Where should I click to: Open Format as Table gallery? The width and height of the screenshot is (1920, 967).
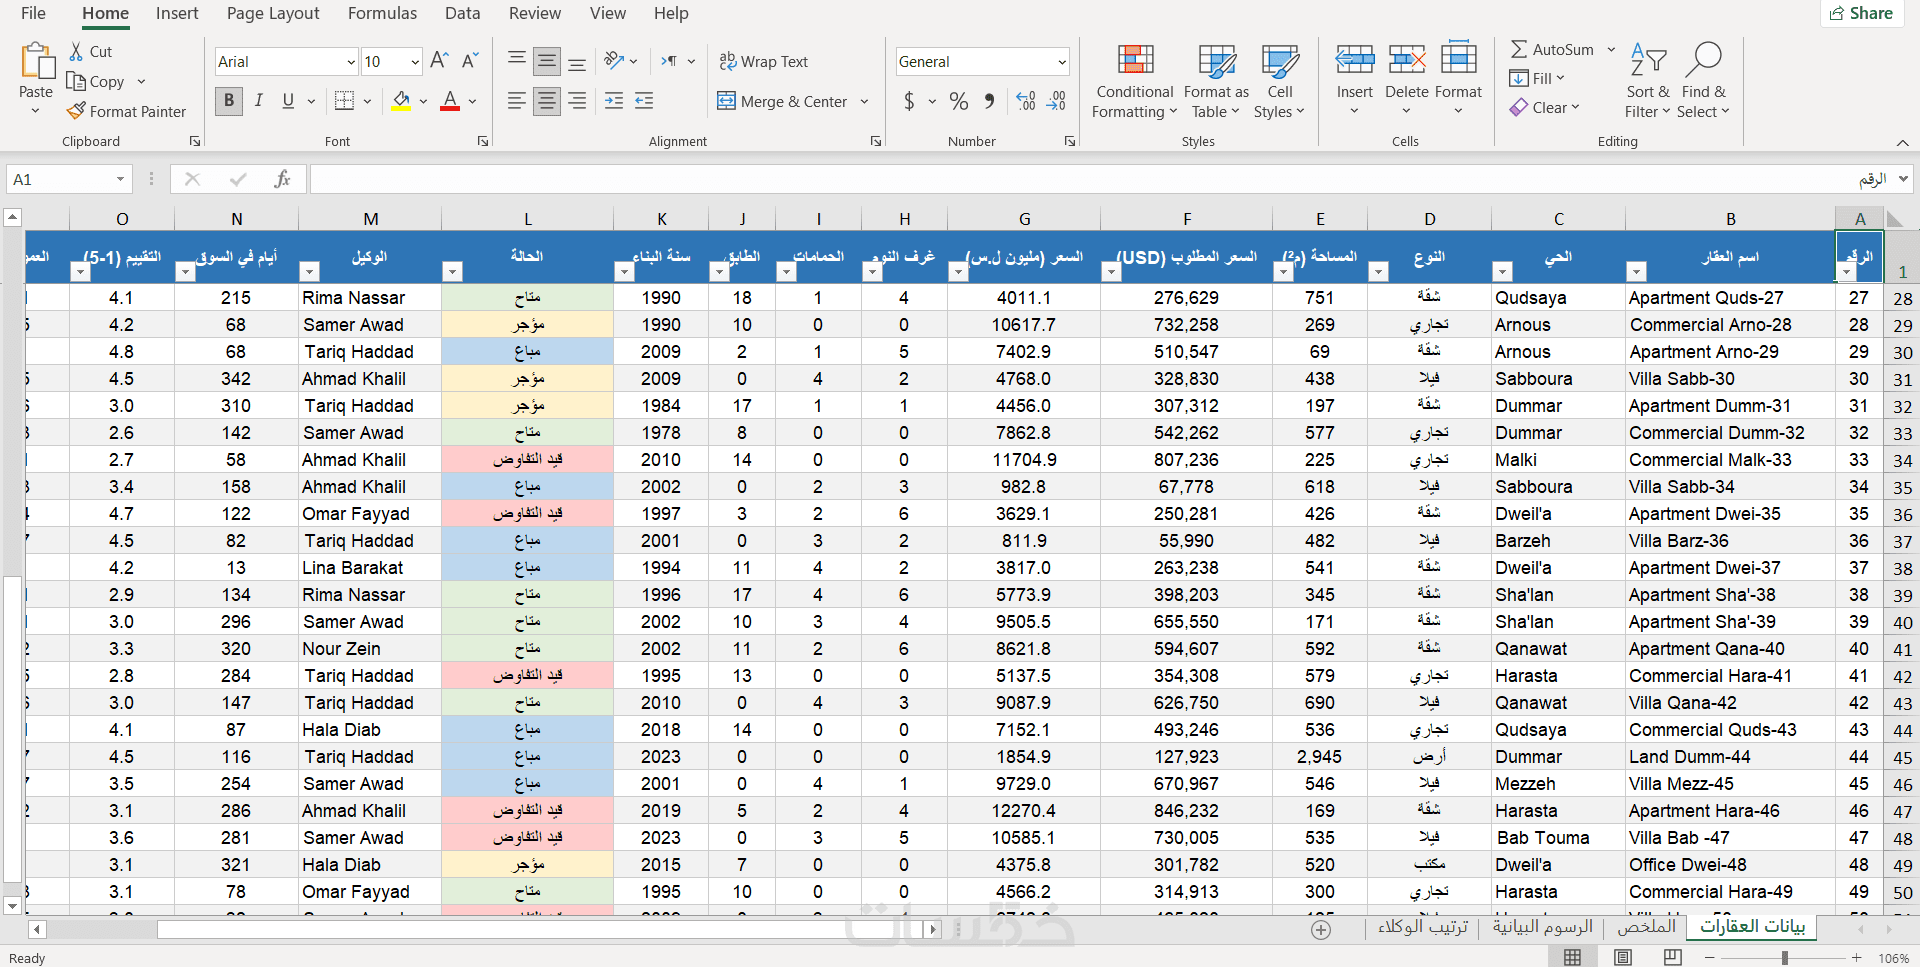tap(1216, 82)
